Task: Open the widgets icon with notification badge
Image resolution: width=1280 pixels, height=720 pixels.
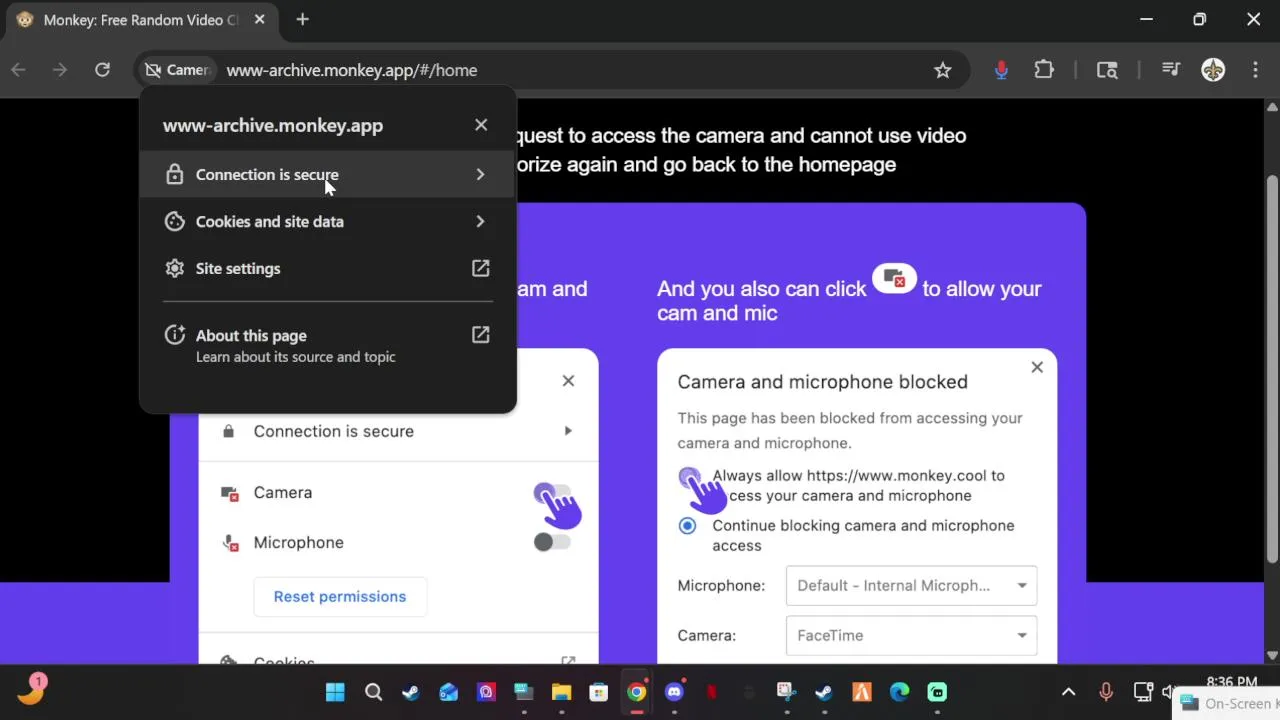Action: (31, 689)
